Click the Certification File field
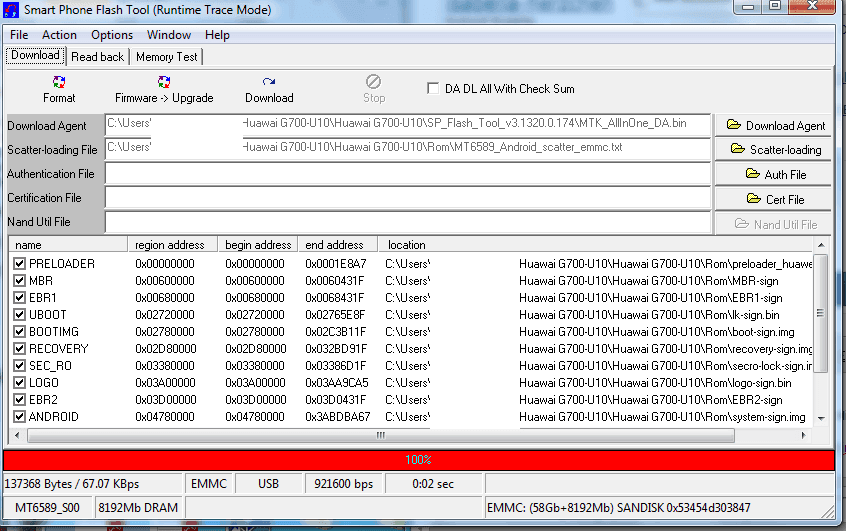The image size is (846, 531). (x=407, y=198)
